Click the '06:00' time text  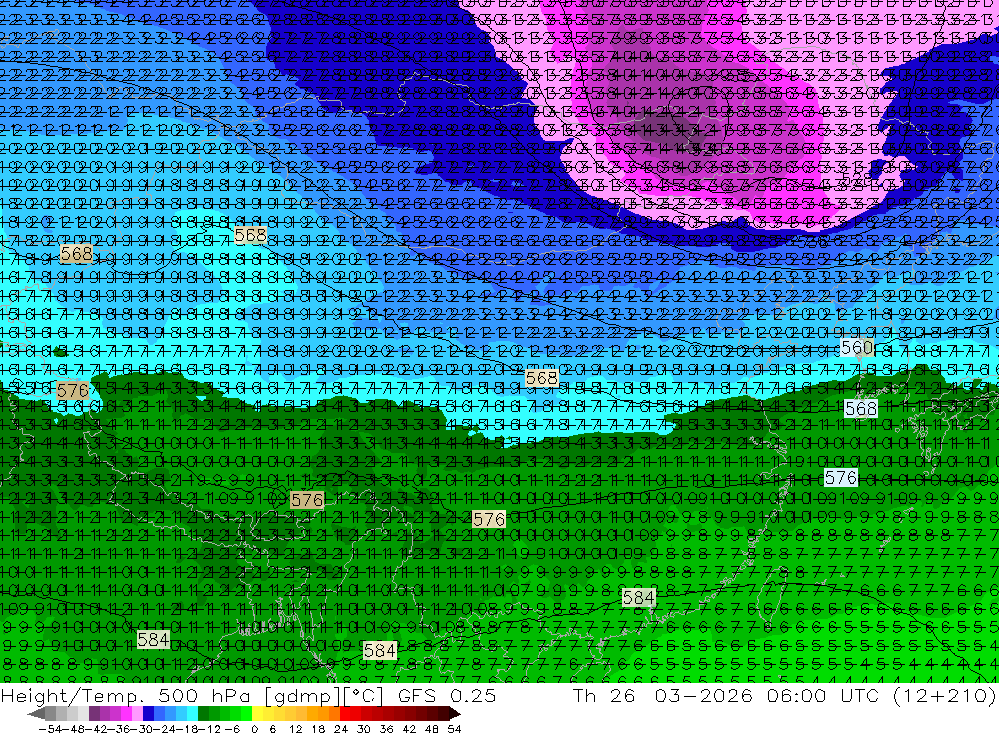(x=798, y=696)
